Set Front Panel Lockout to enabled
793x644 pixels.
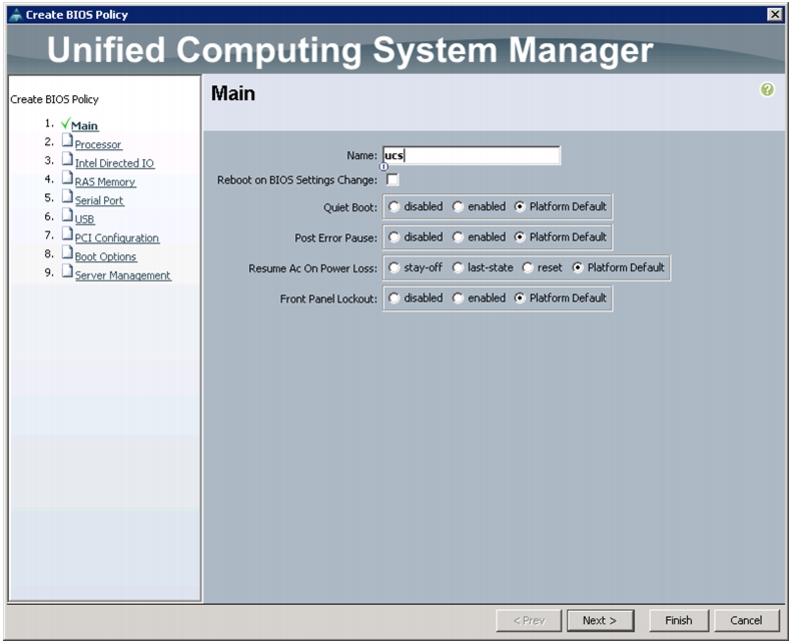(458, 298)
